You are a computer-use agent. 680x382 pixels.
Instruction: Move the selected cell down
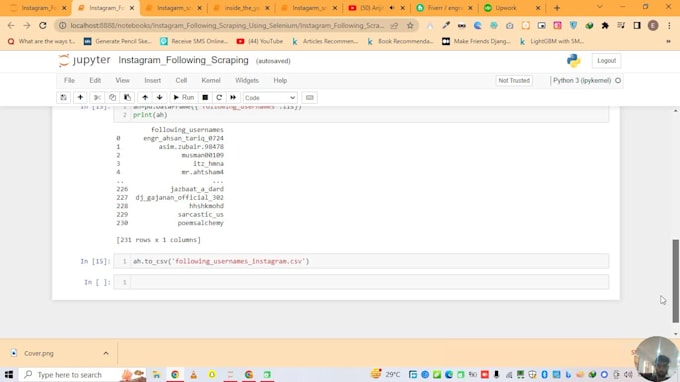click(x=160, y=98)
